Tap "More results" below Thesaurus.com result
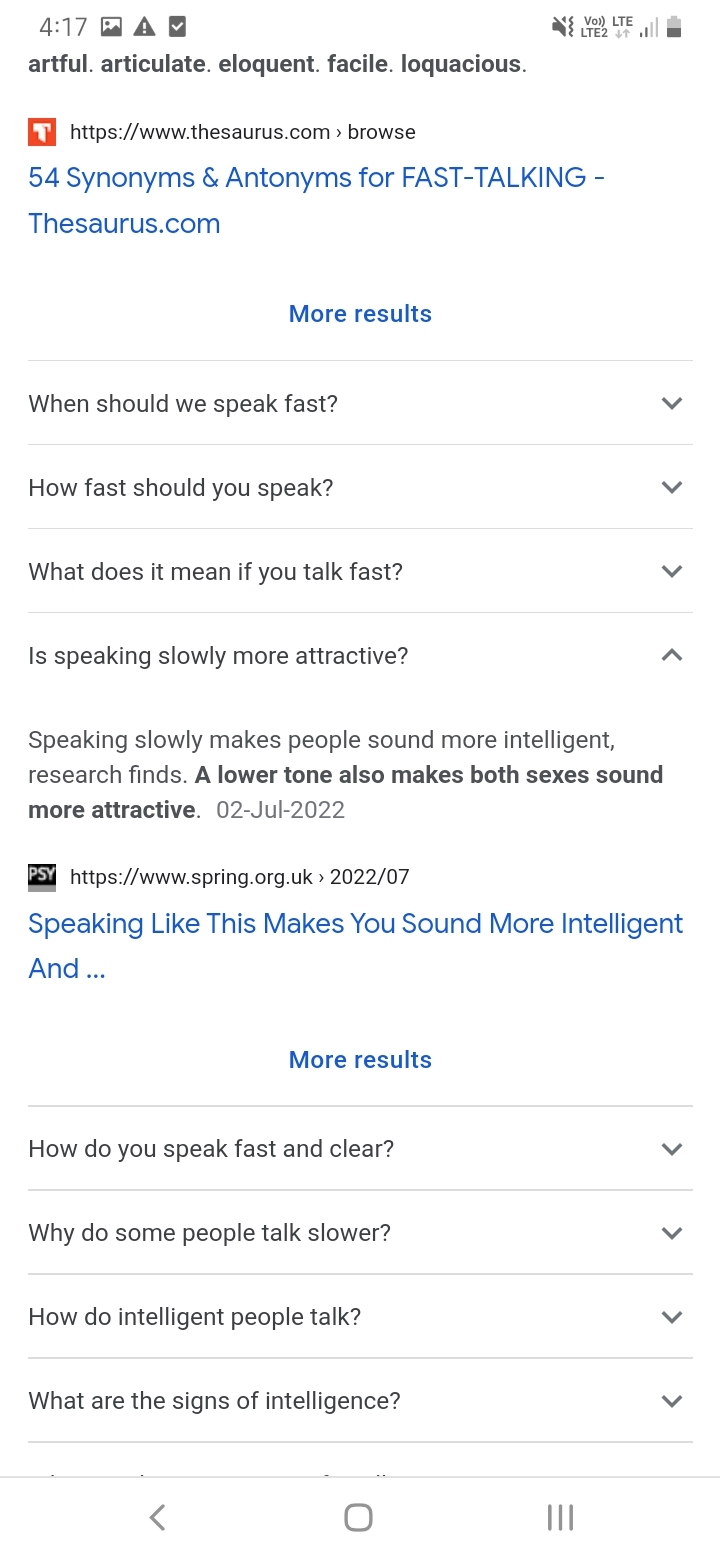720x1560 pixels. click(x=360, y=314)
